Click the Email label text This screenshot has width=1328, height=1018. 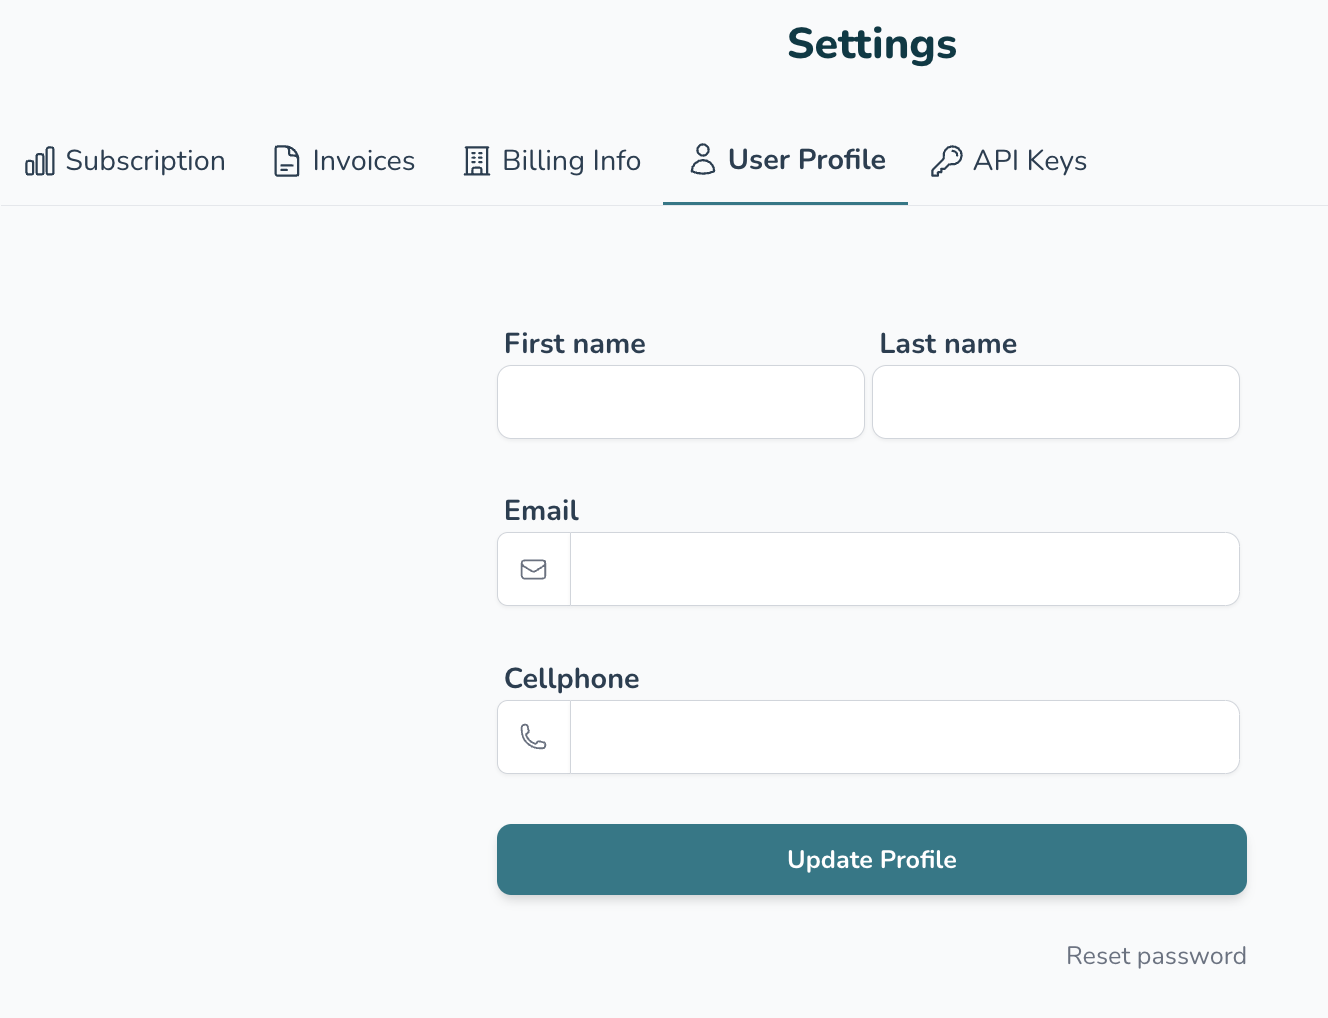click(x=541, y=511)
